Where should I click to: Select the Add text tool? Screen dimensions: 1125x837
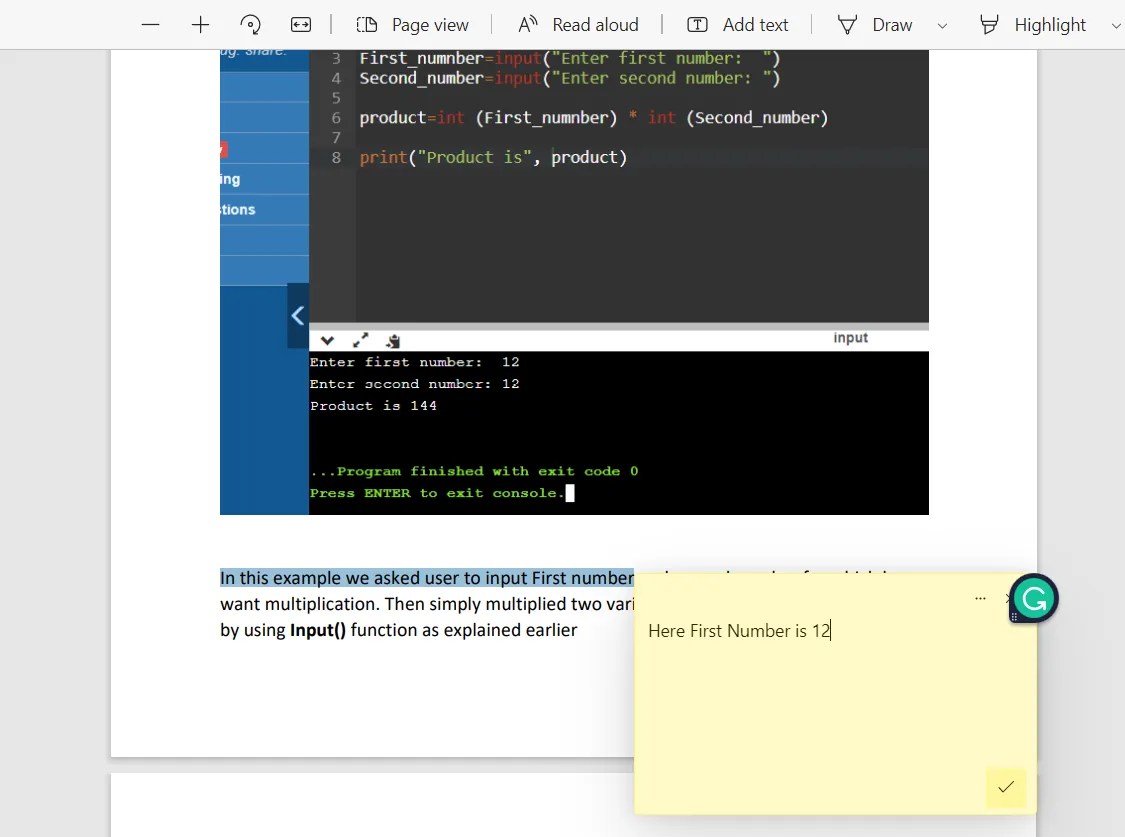click(738, 24)
